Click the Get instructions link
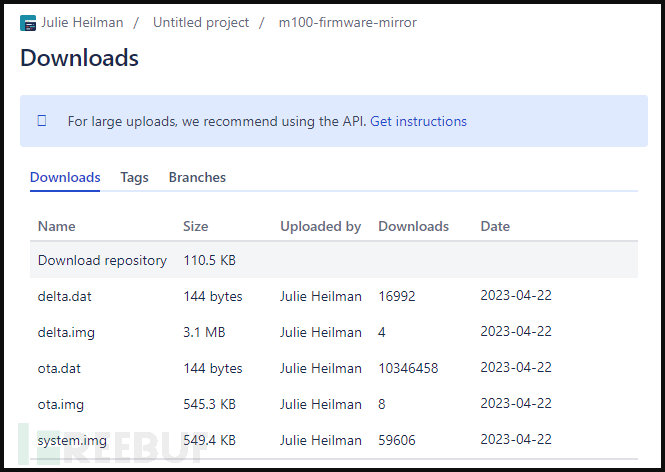The image size is (665, 472). tap(418, 121)
